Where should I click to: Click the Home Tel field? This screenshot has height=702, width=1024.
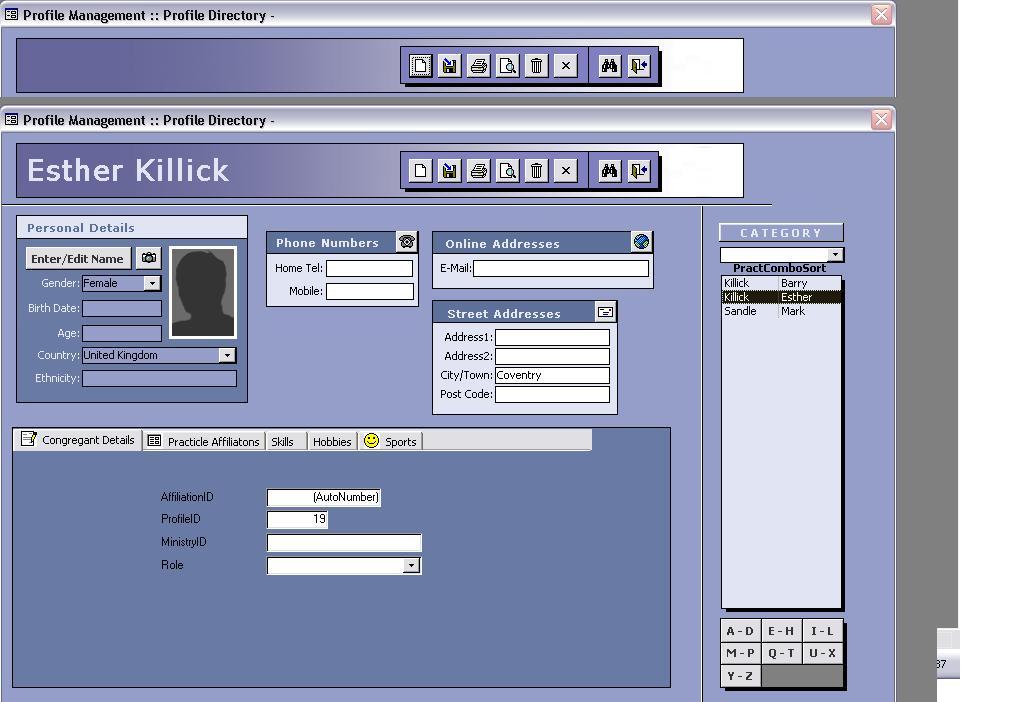click(x=370, y=268)
